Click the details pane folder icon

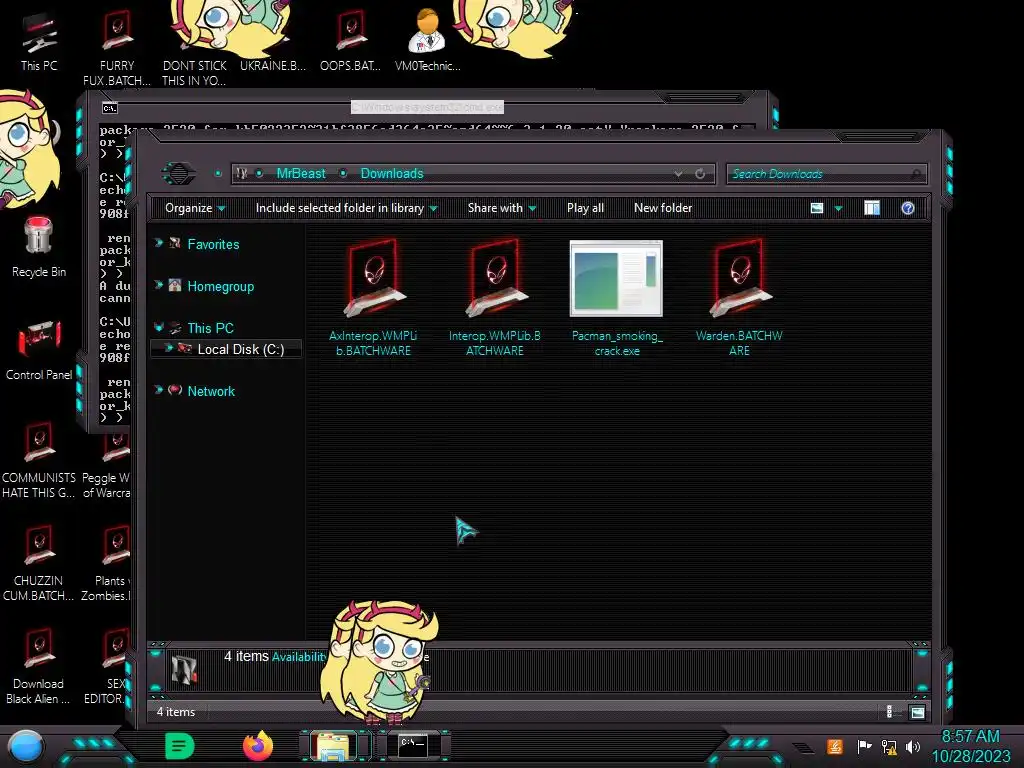pyautogui.click(x=184, y=669)
